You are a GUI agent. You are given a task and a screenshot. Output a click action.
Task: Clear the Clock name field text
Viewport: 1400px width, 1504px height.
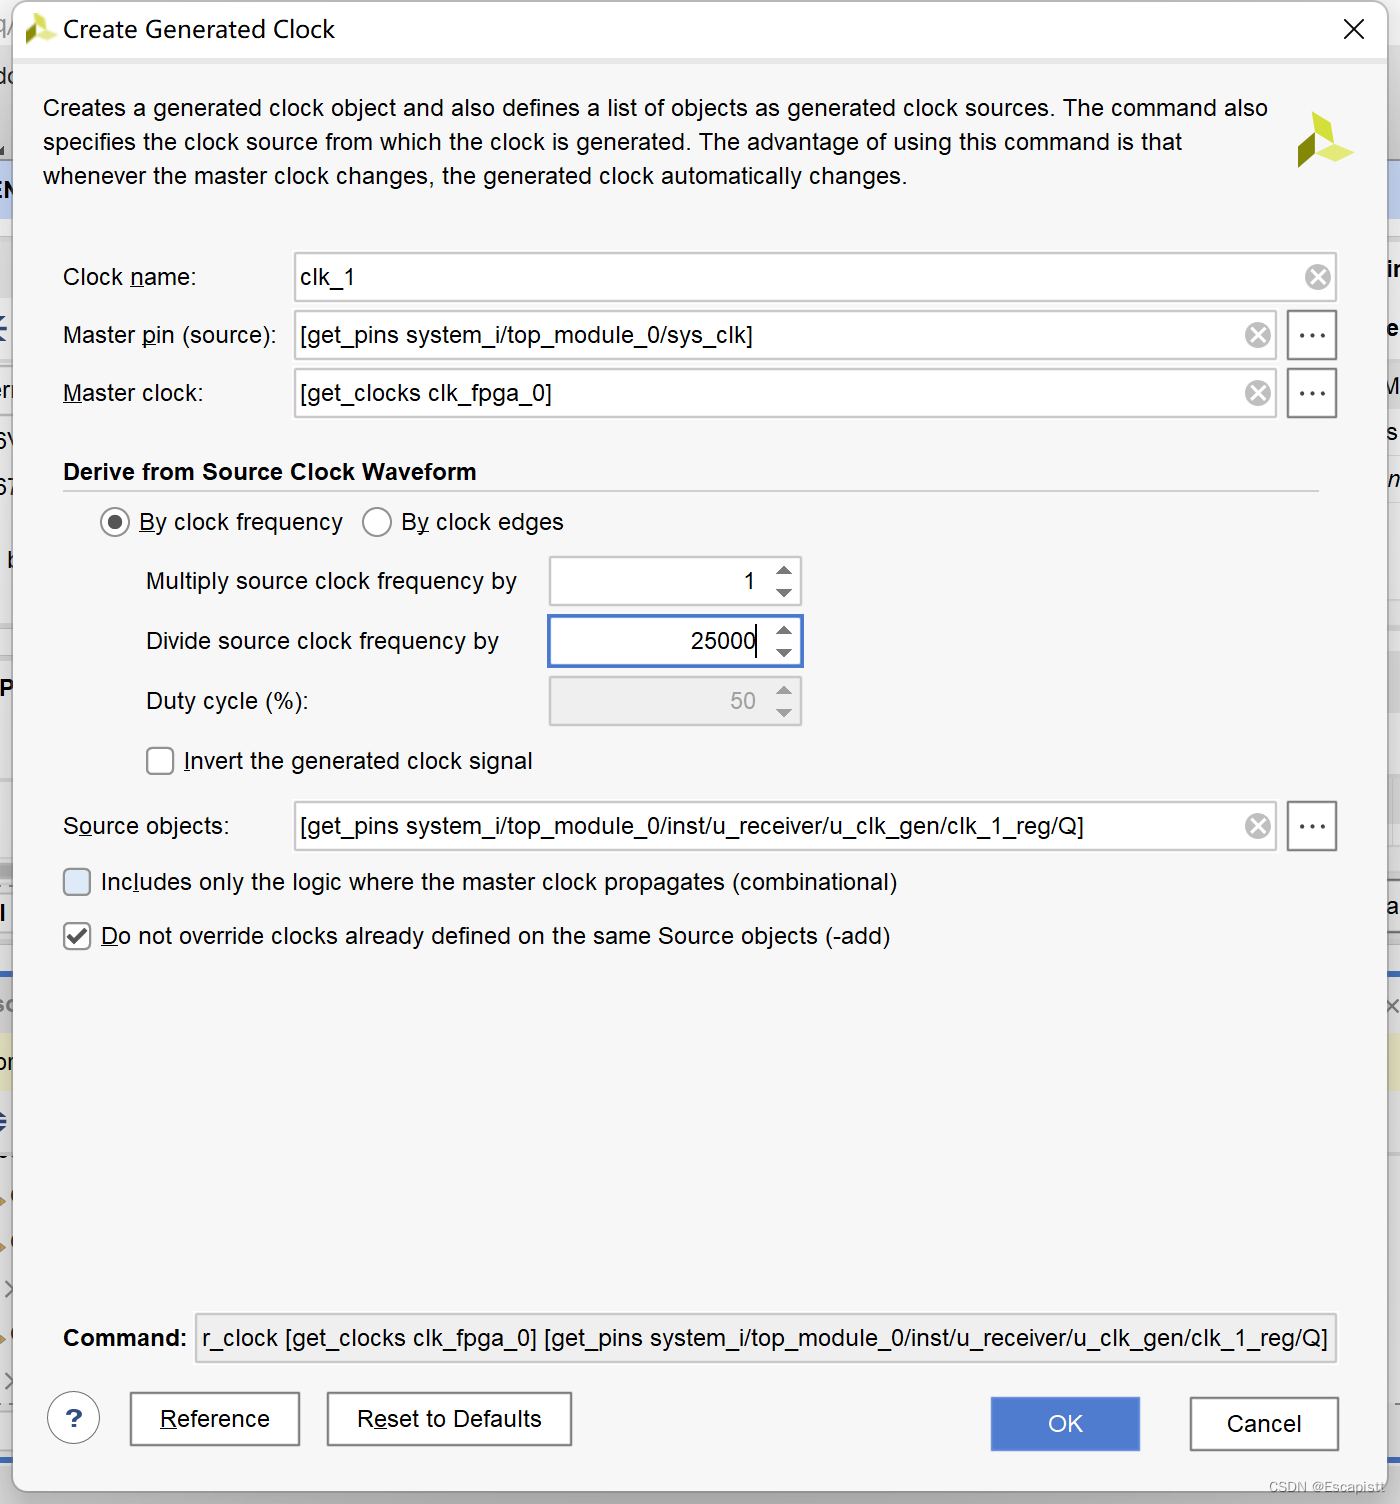(1317, 277)
